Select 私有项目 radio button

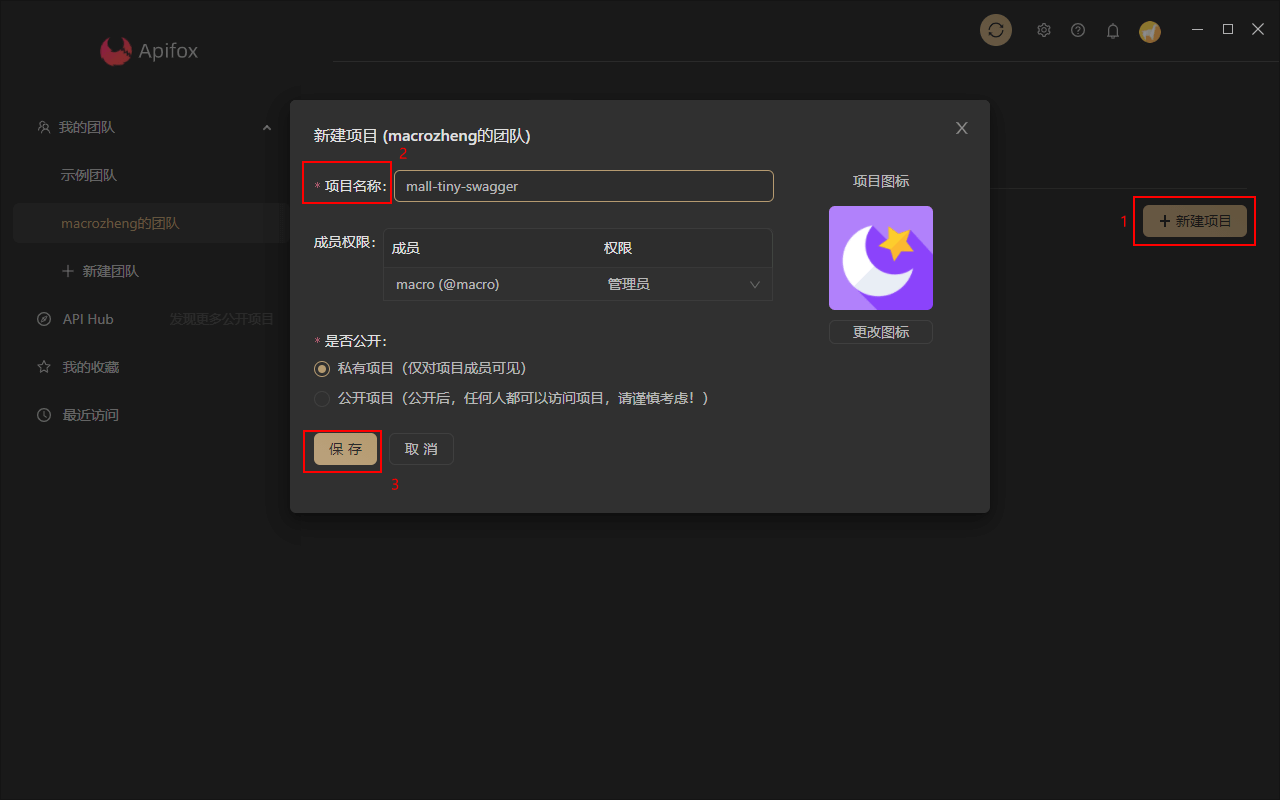(322, 368)
